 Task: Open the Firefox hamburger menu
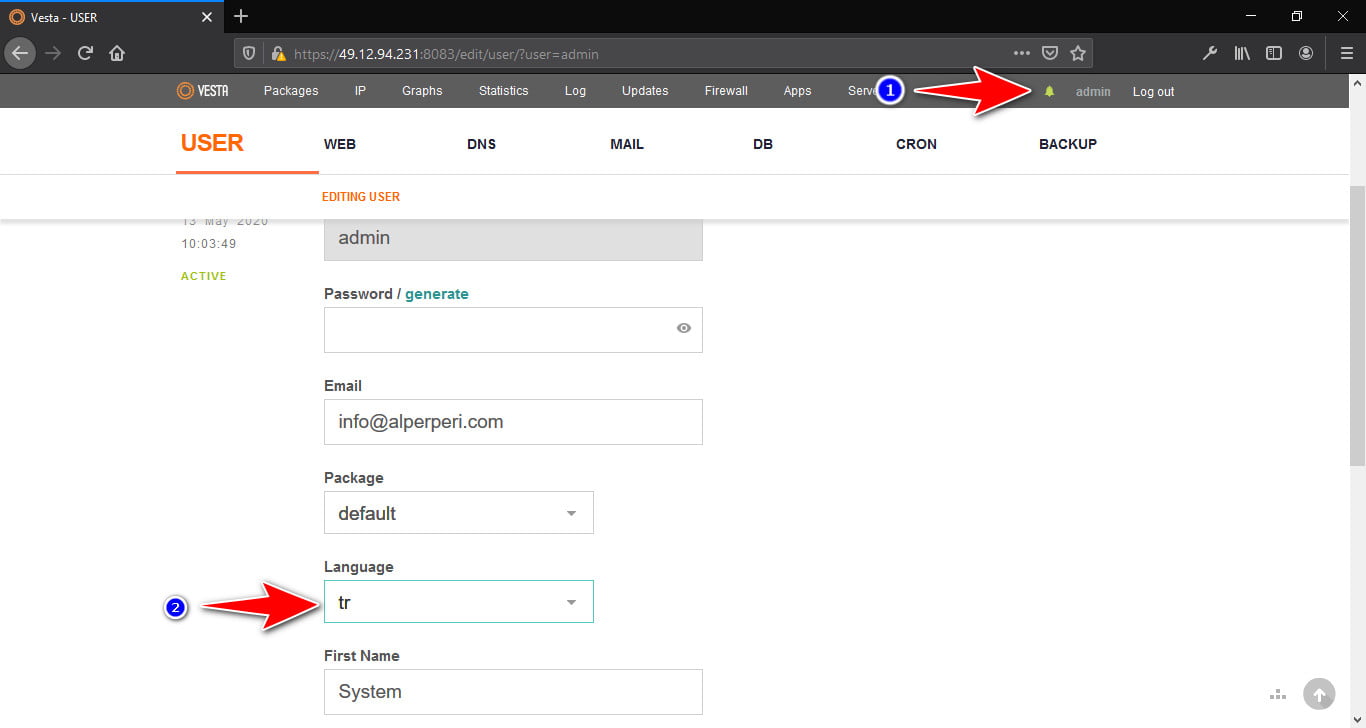(1346, 53)
